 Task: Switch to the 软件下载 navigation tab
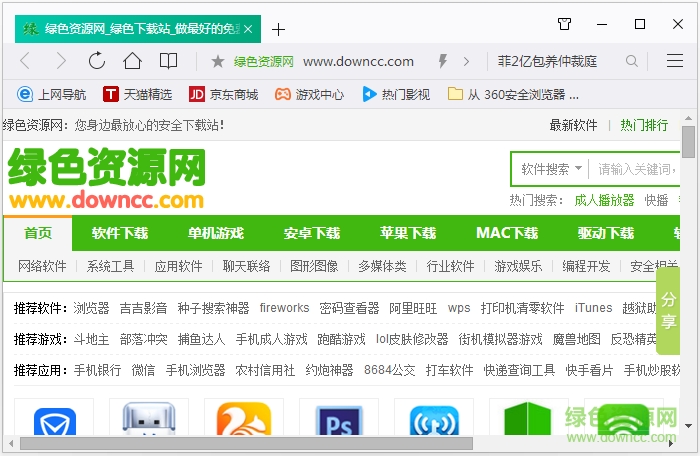coord(120,233)
